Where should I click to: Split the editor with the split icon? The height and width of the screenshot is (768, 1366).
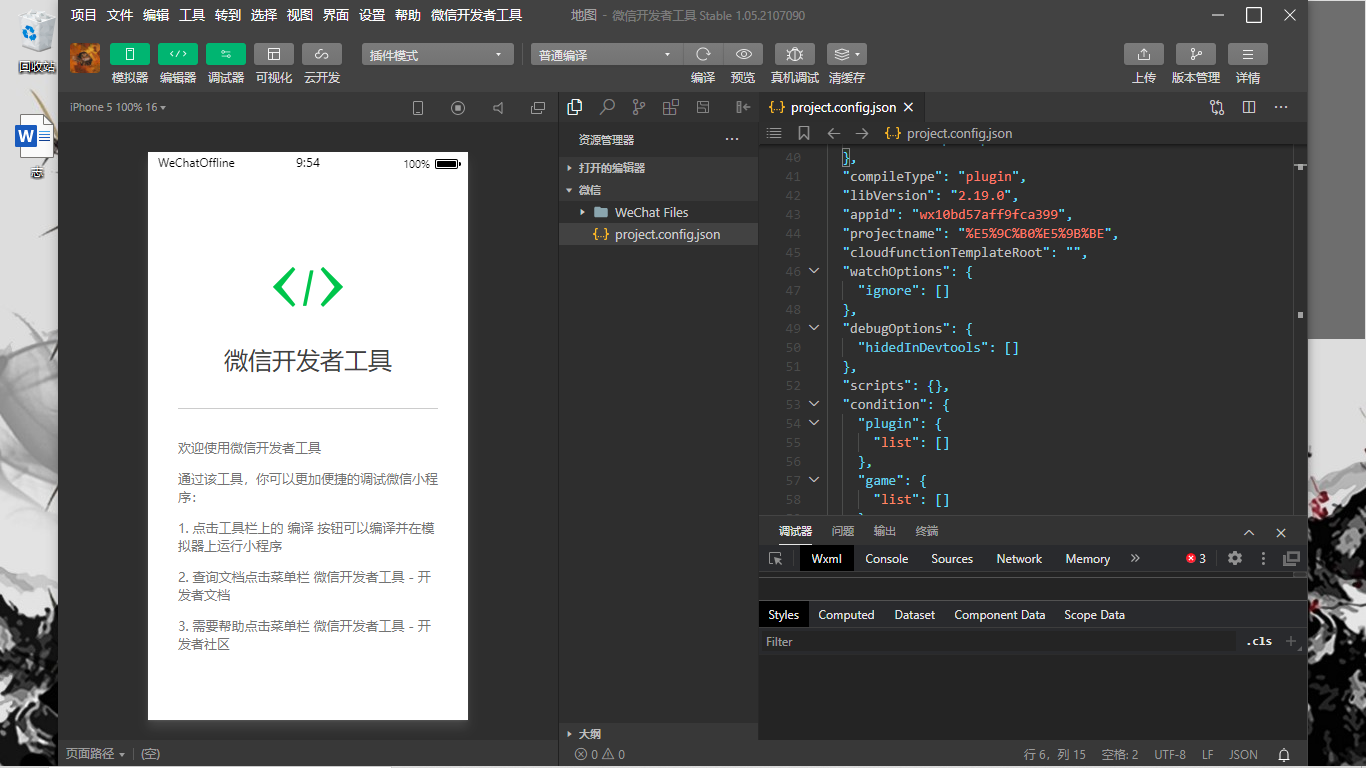point(1249,107)
